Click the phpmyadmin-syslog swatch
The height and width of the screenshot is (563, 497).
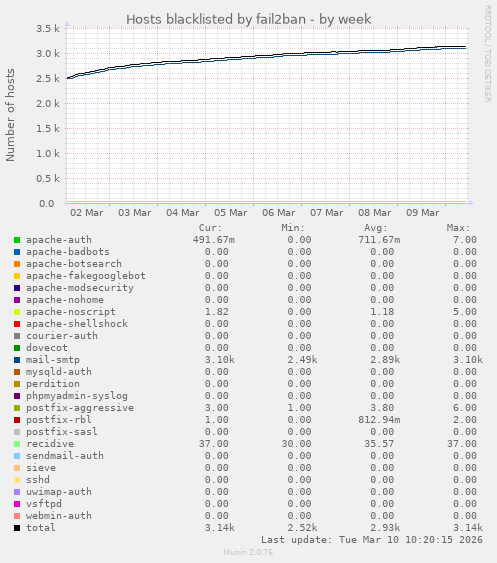17,396
